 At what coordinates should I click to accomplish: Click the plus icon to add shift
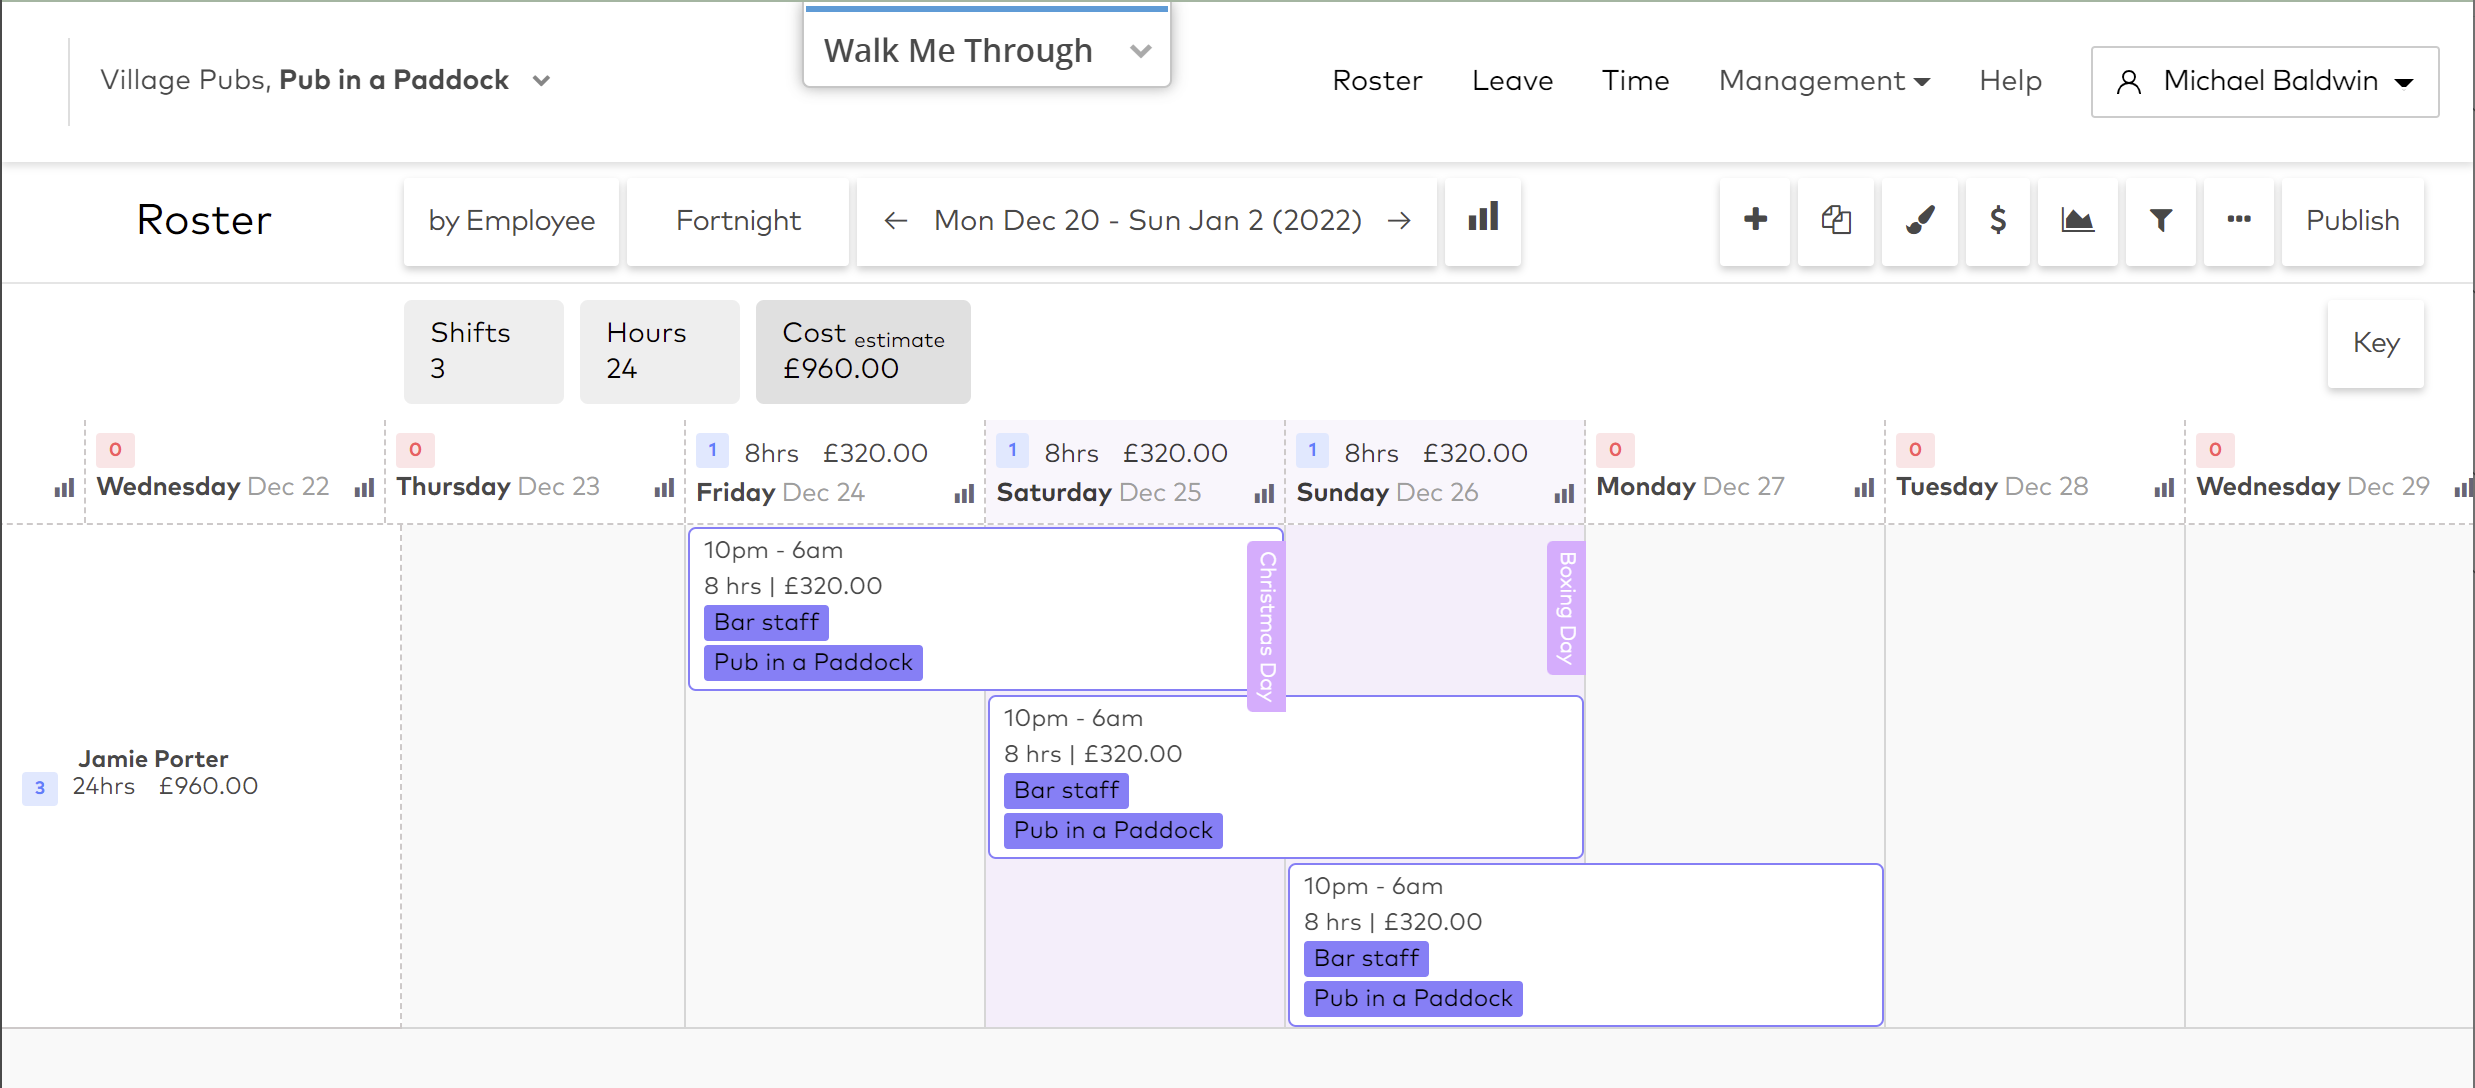coord(1755,221)
